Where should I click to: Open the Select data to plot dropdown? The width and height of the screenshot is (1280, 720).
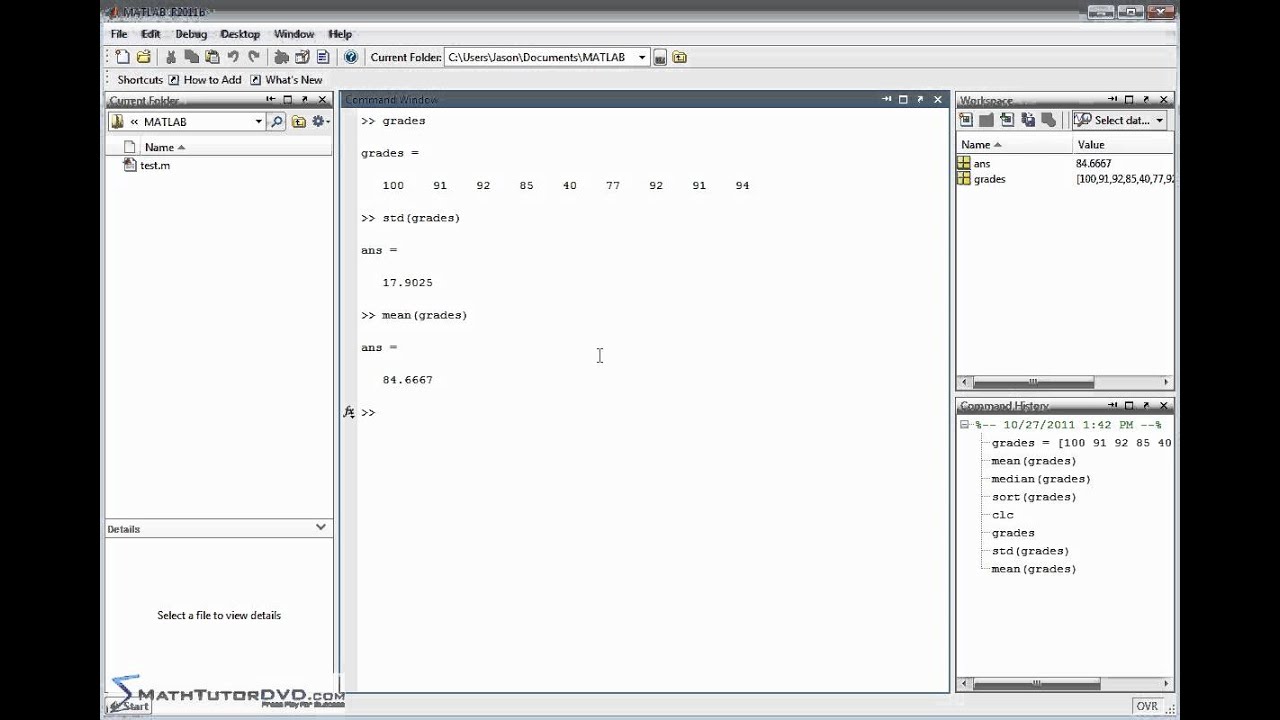click(1120, 120)
